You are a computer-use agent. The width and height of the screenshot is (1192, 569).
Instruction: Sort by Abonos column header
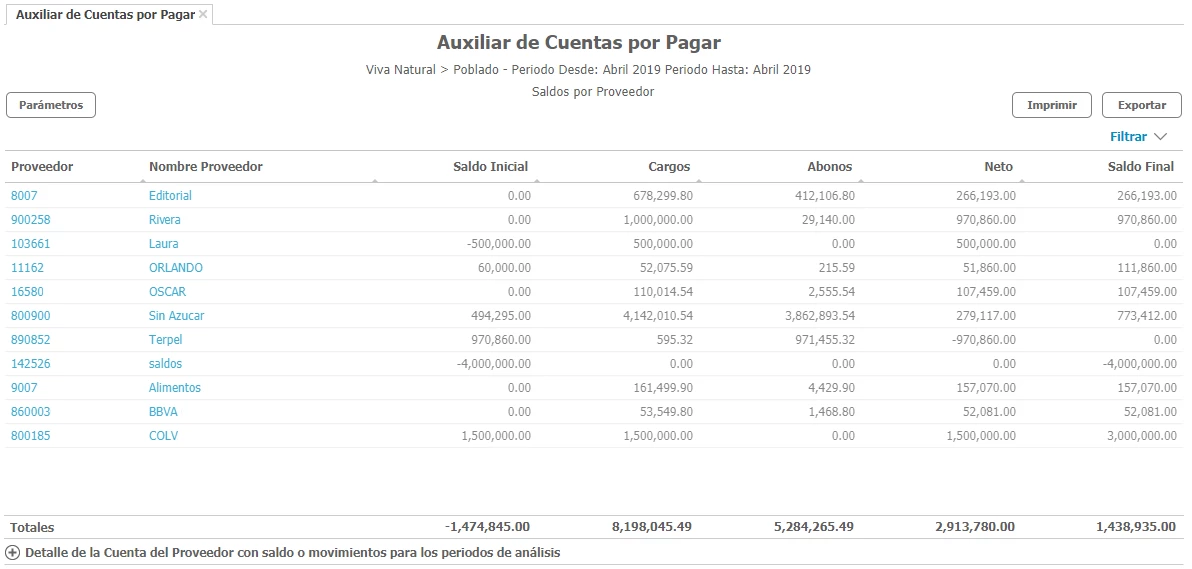click(829, 167)
